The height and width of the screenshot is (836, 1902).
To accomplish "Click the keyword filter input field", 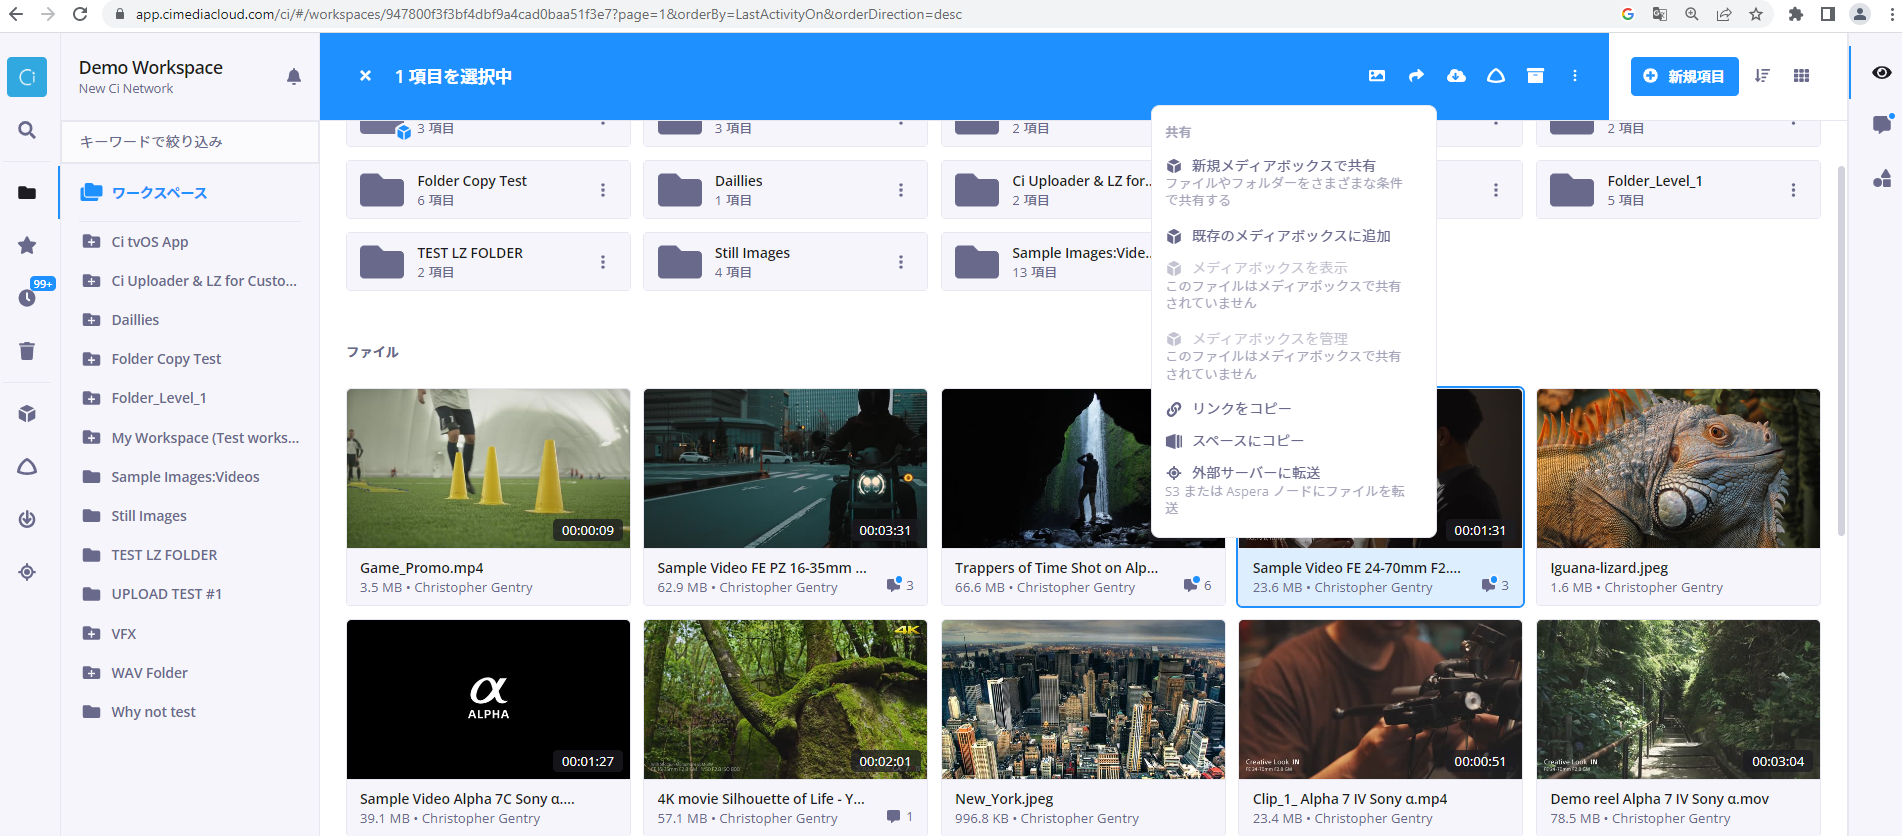I will pos(190,142).
